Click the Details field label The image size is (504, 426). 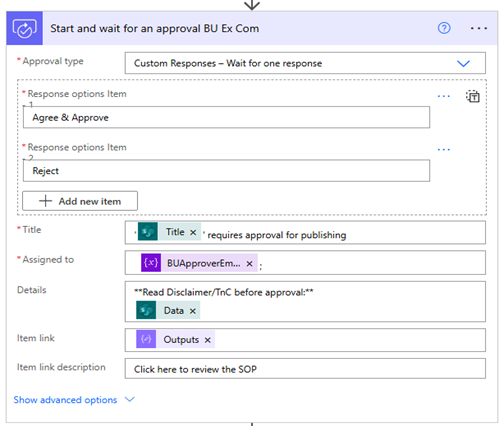(x=32, y=290)
